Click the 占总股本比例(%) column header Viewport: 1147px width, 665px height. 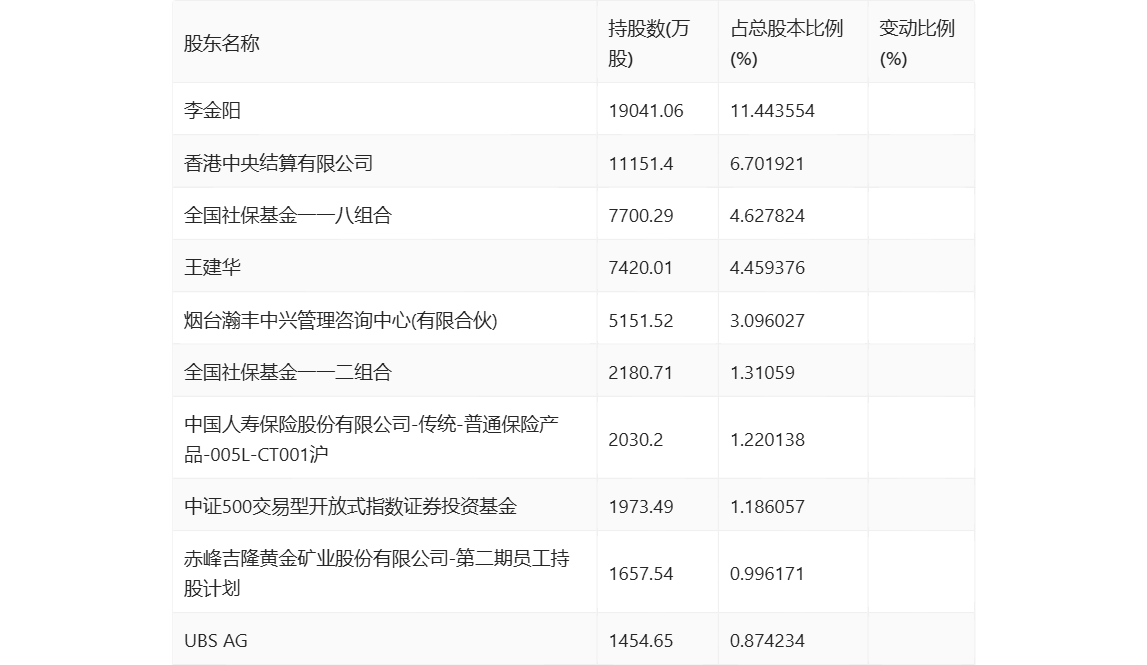[x=786, y=44]
